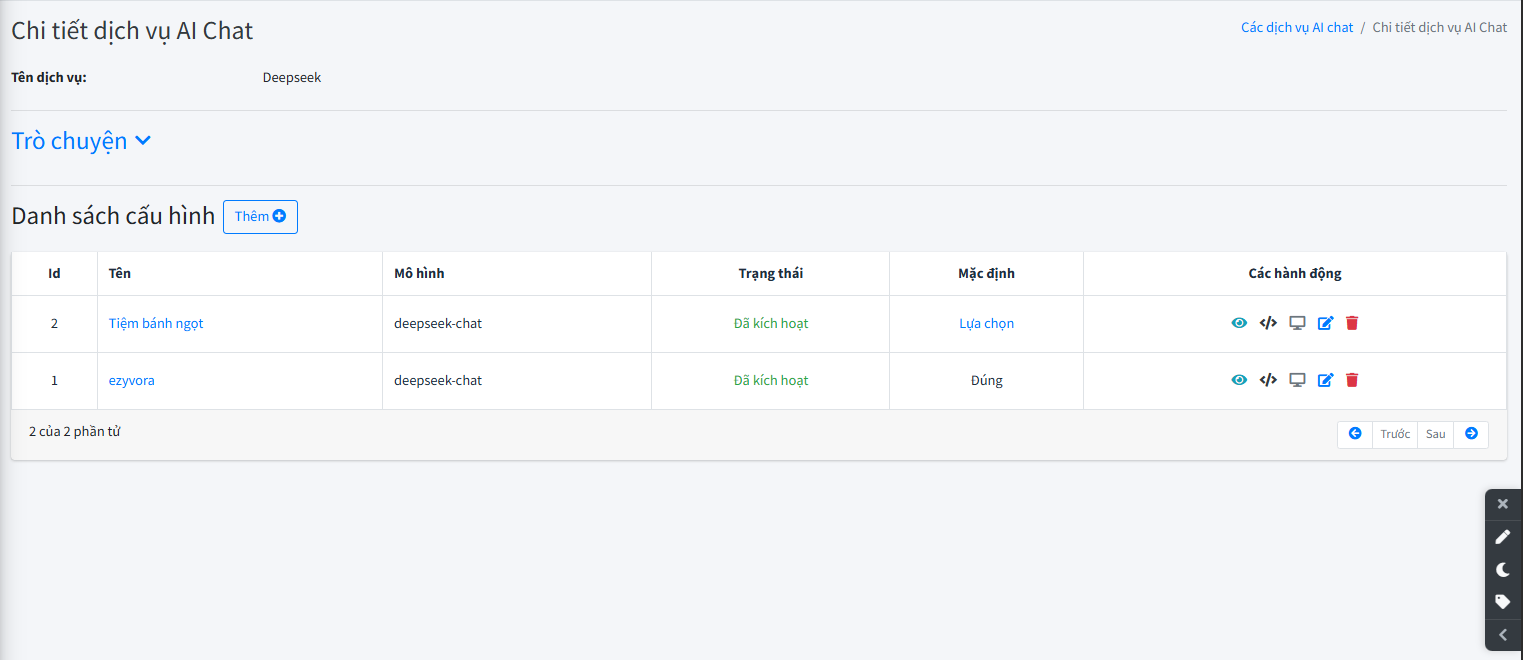1523x660 pixels.
Task: Collapse side toolbar using the left chevron
Action: (x=1502, y=635)
